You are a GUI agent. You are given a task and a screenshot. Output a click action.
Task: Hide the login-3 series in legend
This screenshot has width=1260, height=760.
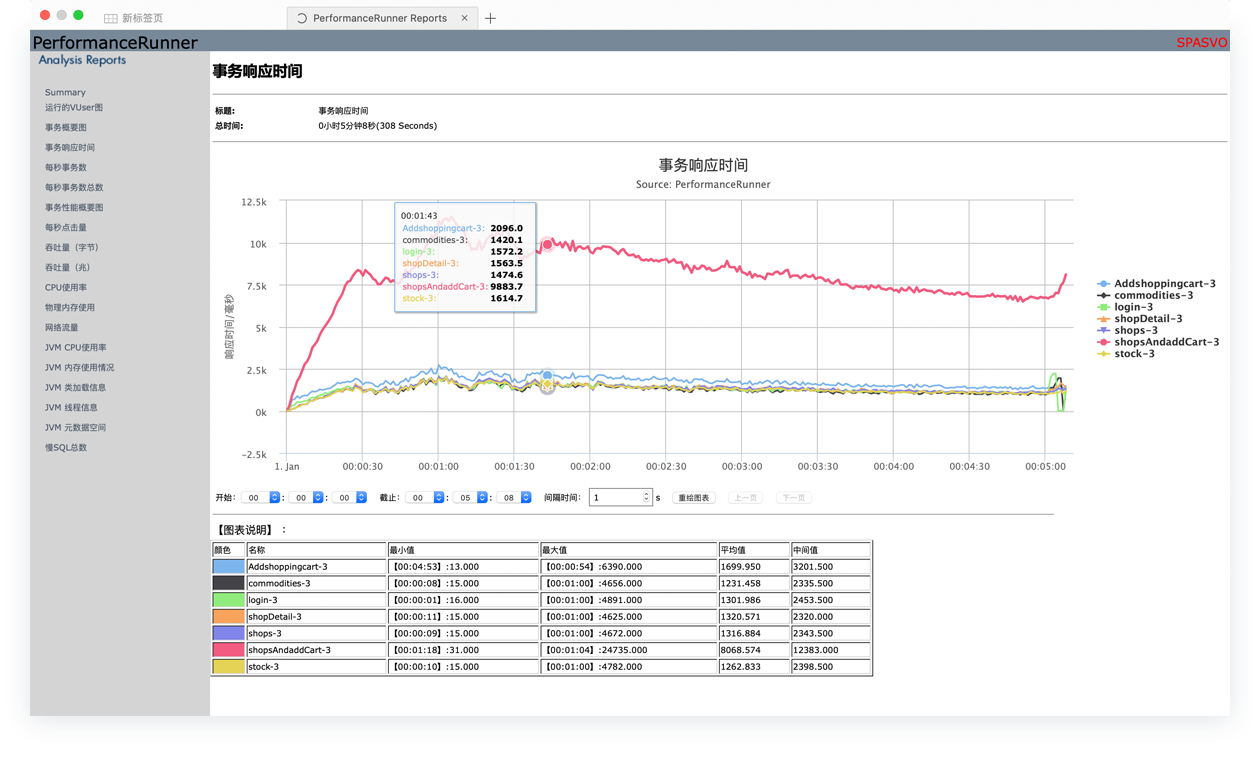pyautogui.click(x=1133, y=307)
